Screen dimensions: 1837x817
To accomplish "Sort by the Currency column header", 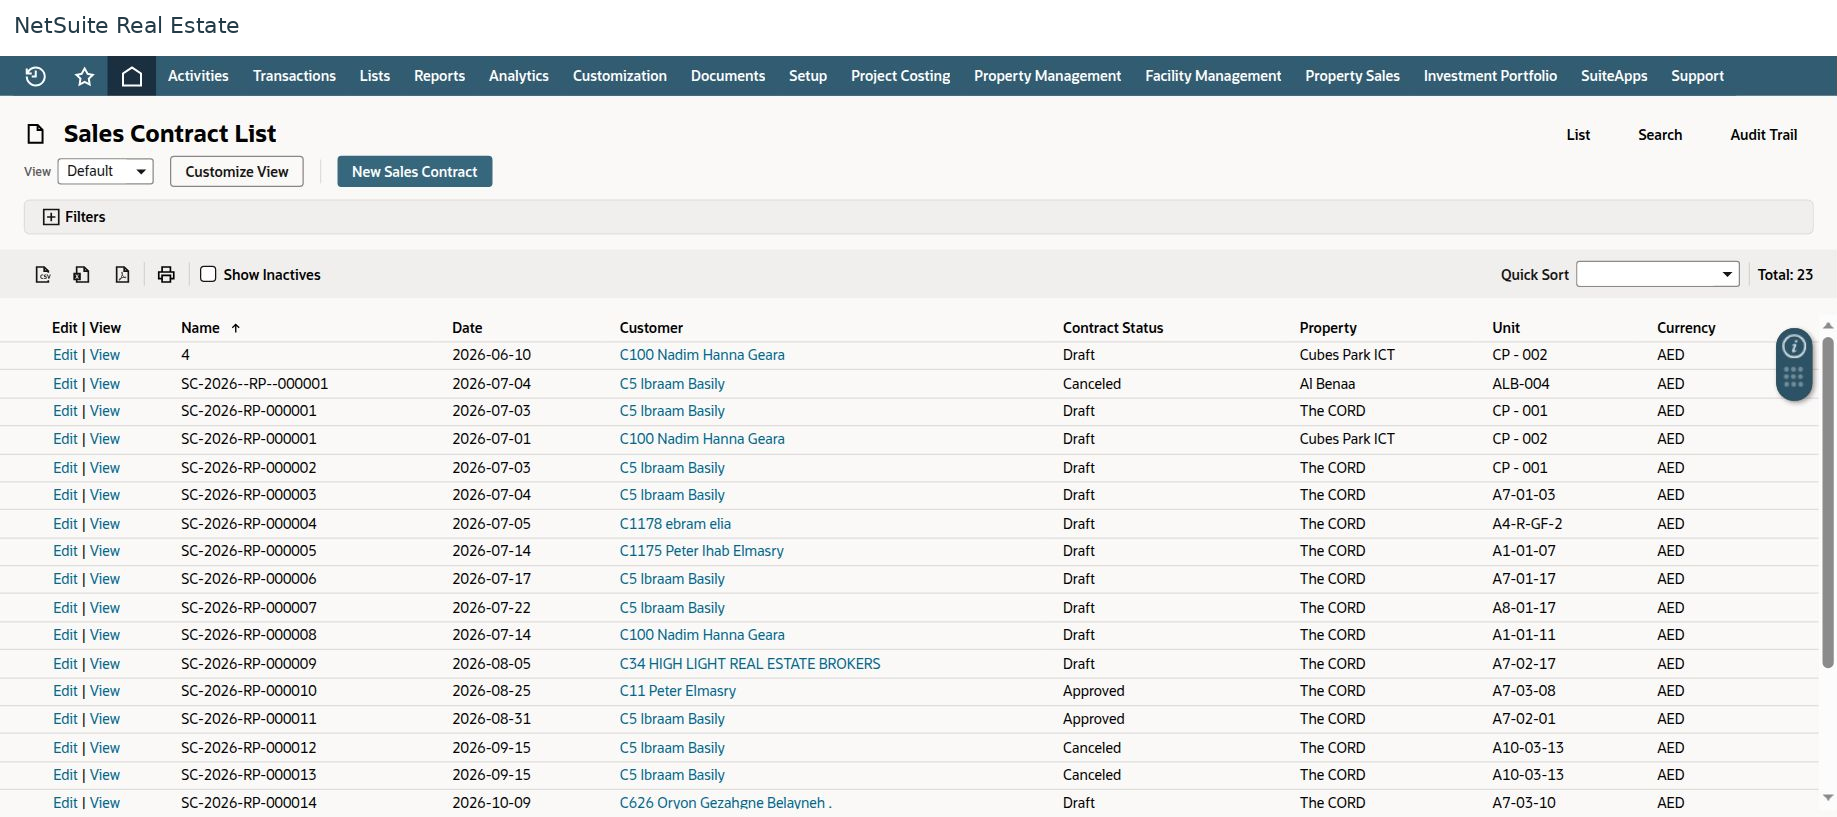I will click(x=1686, y=328).
